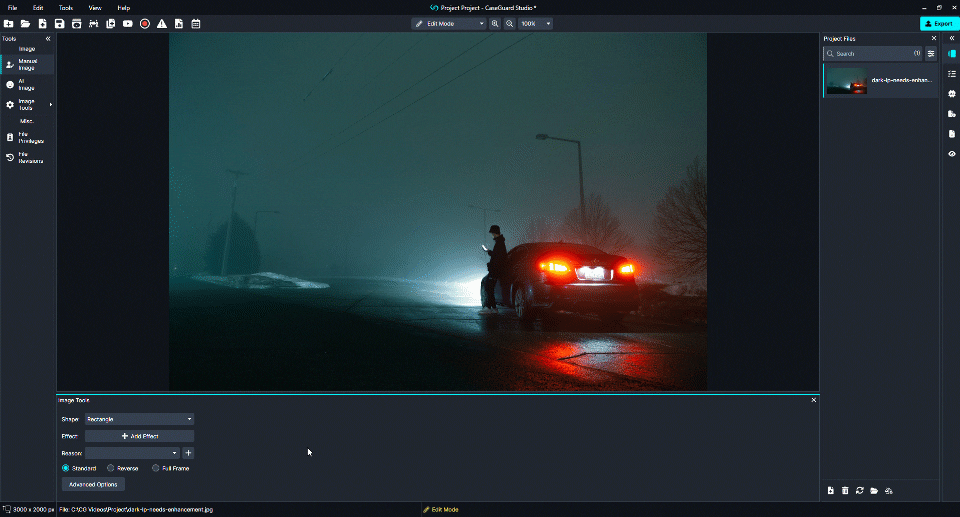Click the calendar toolbar icon
The image size is (960, 517).
tap(196, 24)
